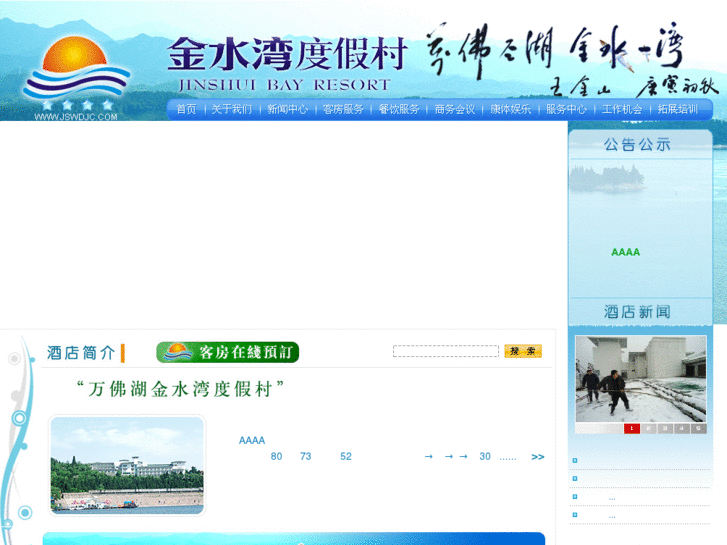Click the blue AAAA text in hotel intro

[252, 441]
